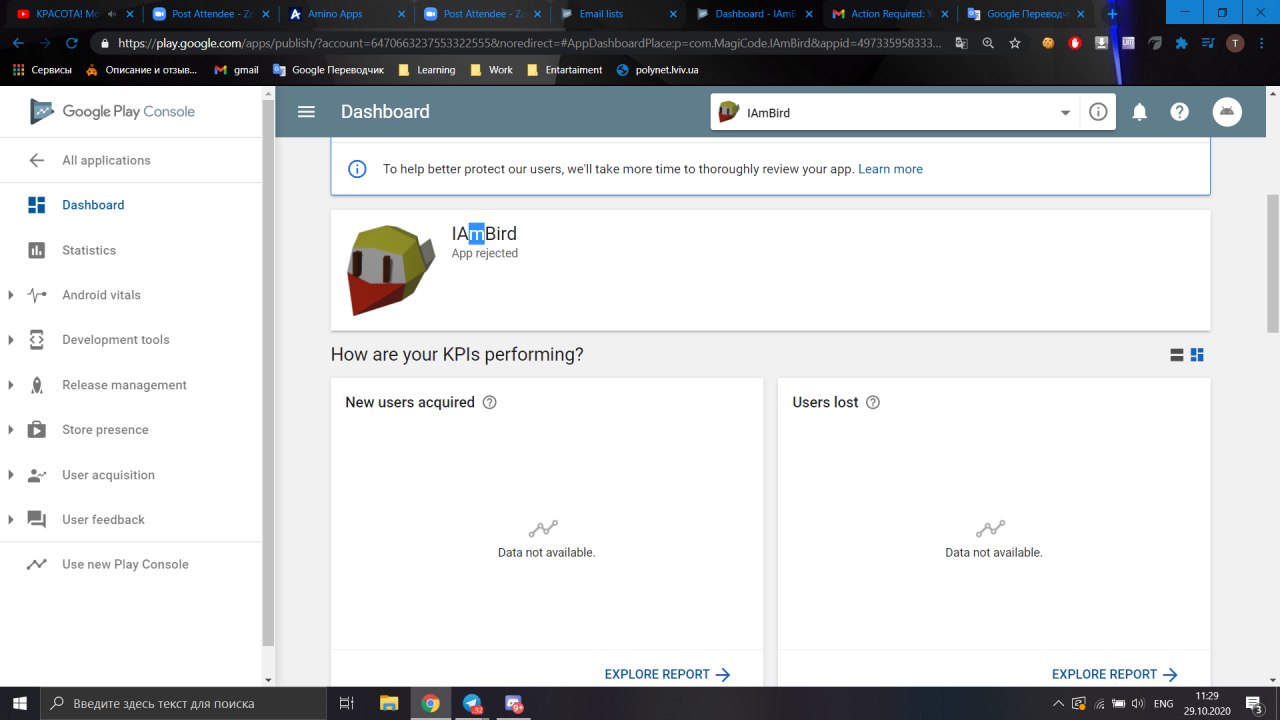The height and width of the screenshot is (720, 1280).
Task: Explore report for New users acquired
Action: coord(668,674)
